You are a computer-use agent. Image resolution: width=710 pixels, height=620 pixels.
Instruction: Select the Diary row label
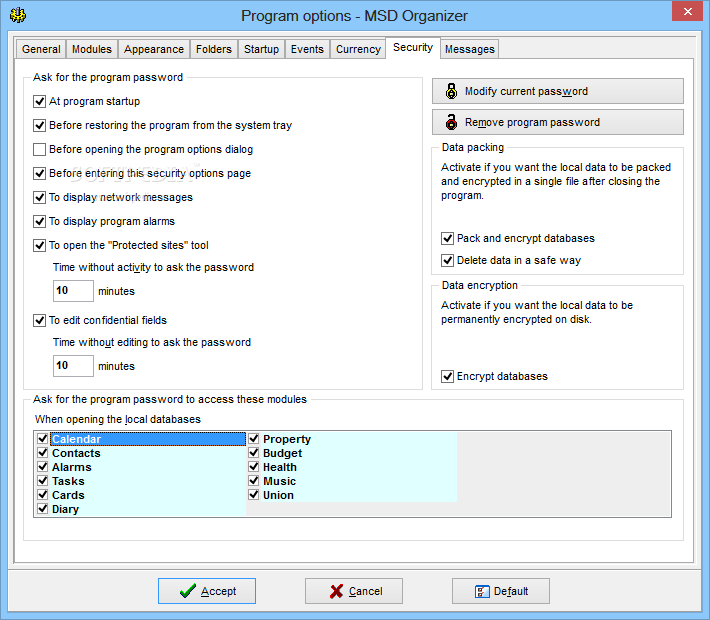65,509
